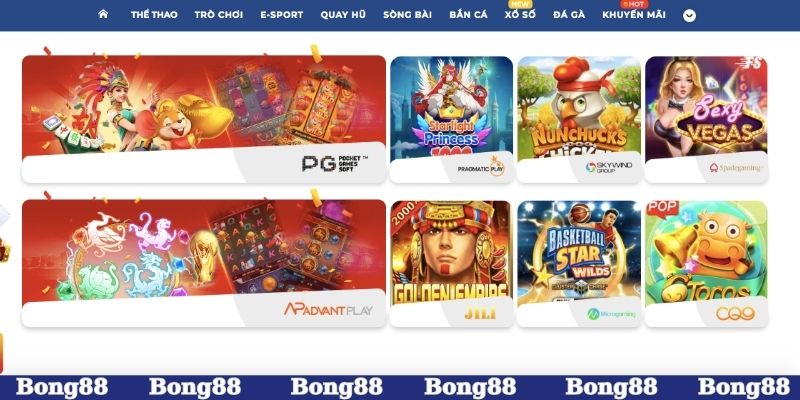800x400 pixels.
Task: Open the Sòng Bài menu
Action: pyautogui.click(x=407, y=15)
